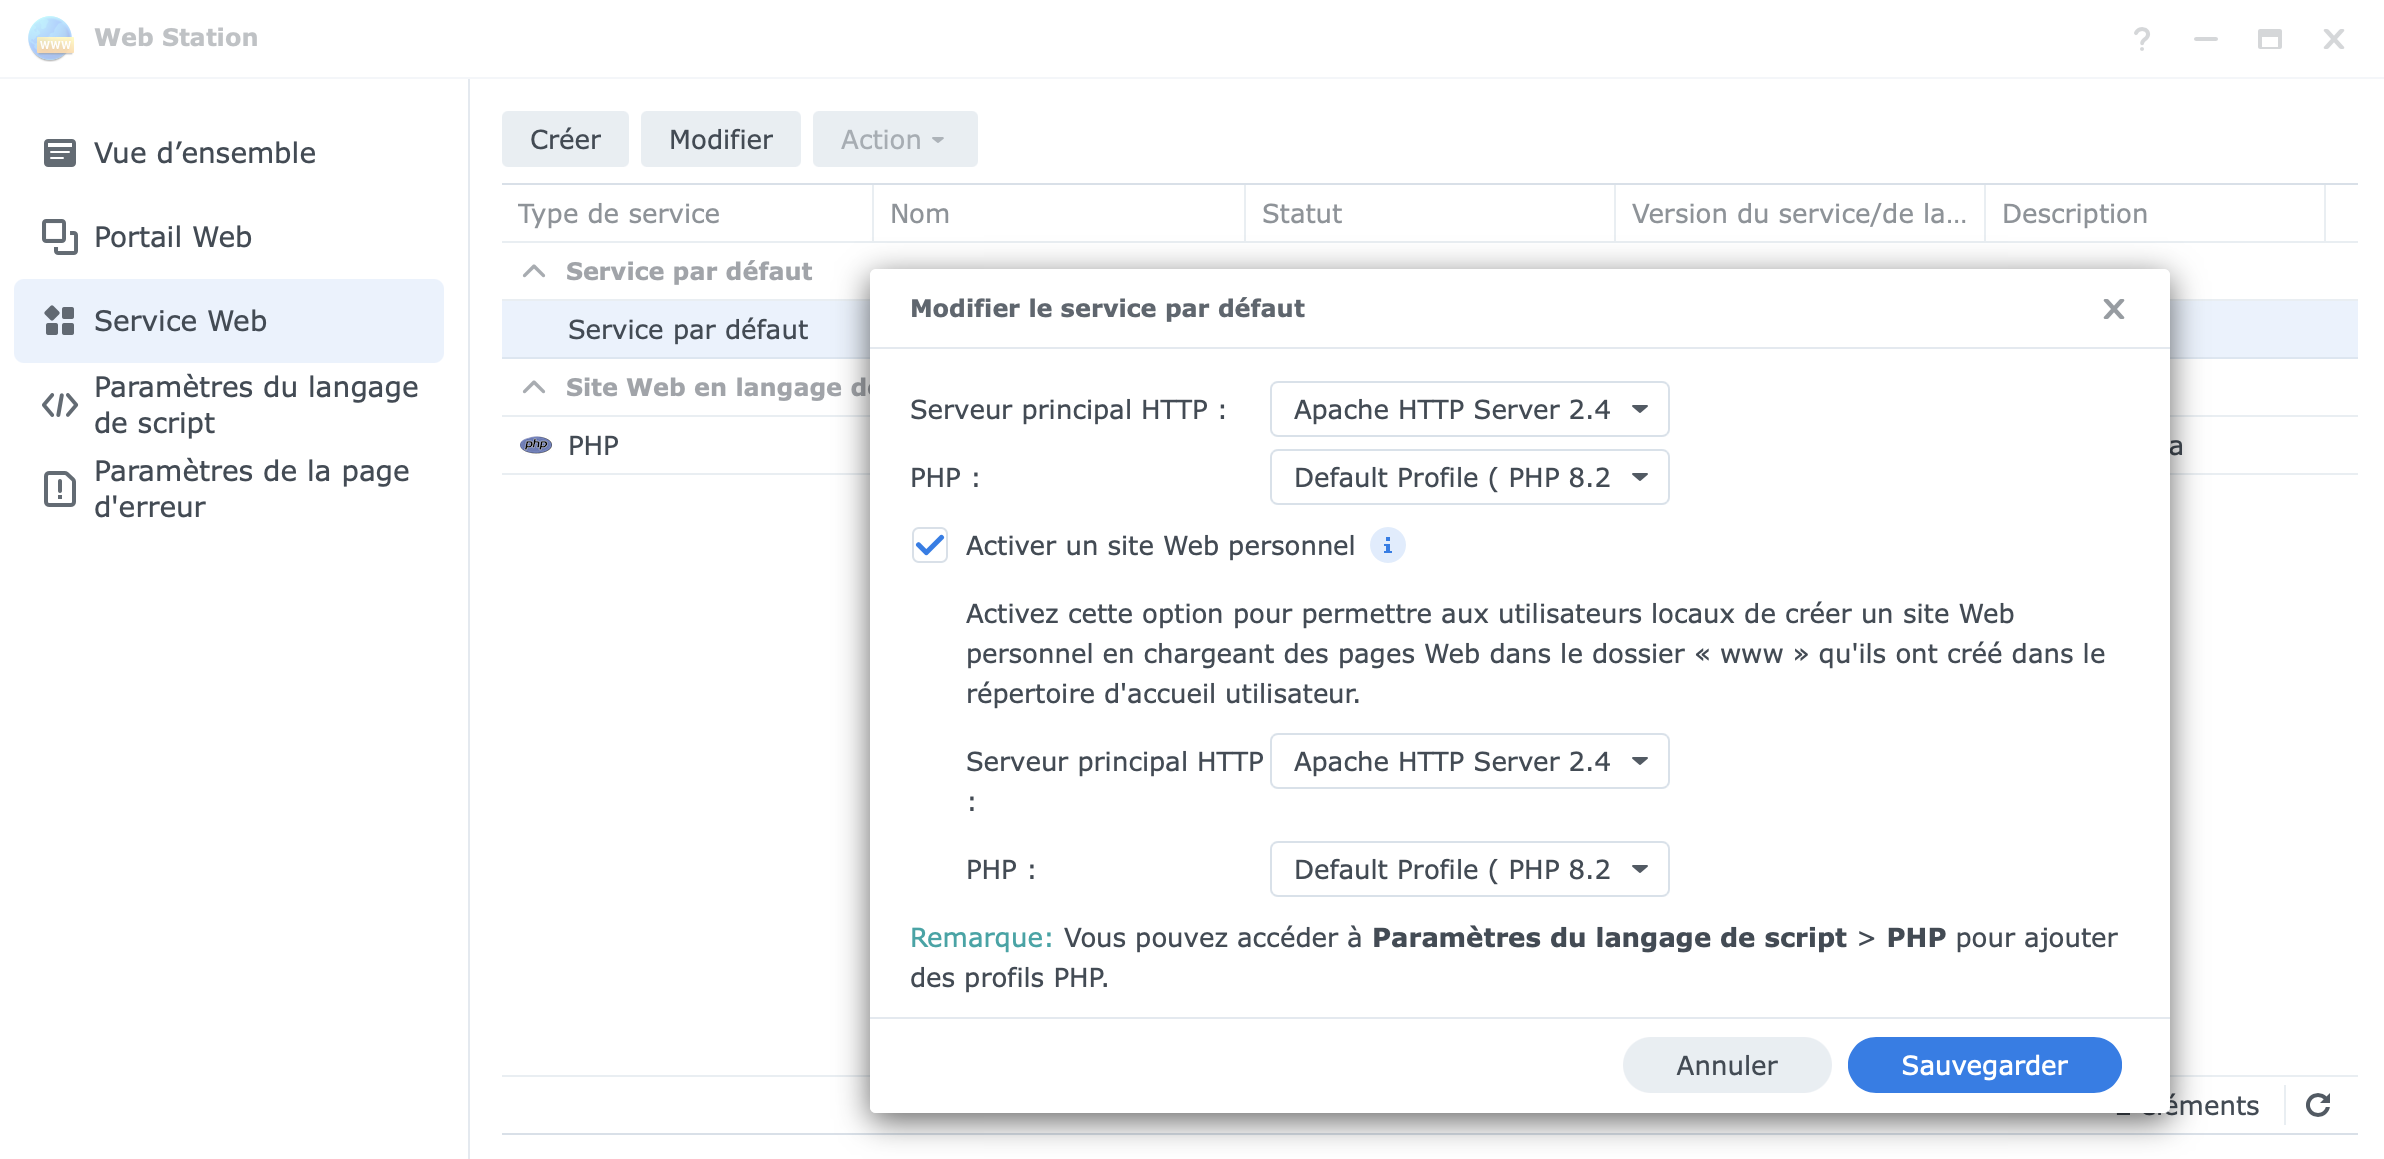
Task: Close the Modifier le service dialog
Action: 2113,309
